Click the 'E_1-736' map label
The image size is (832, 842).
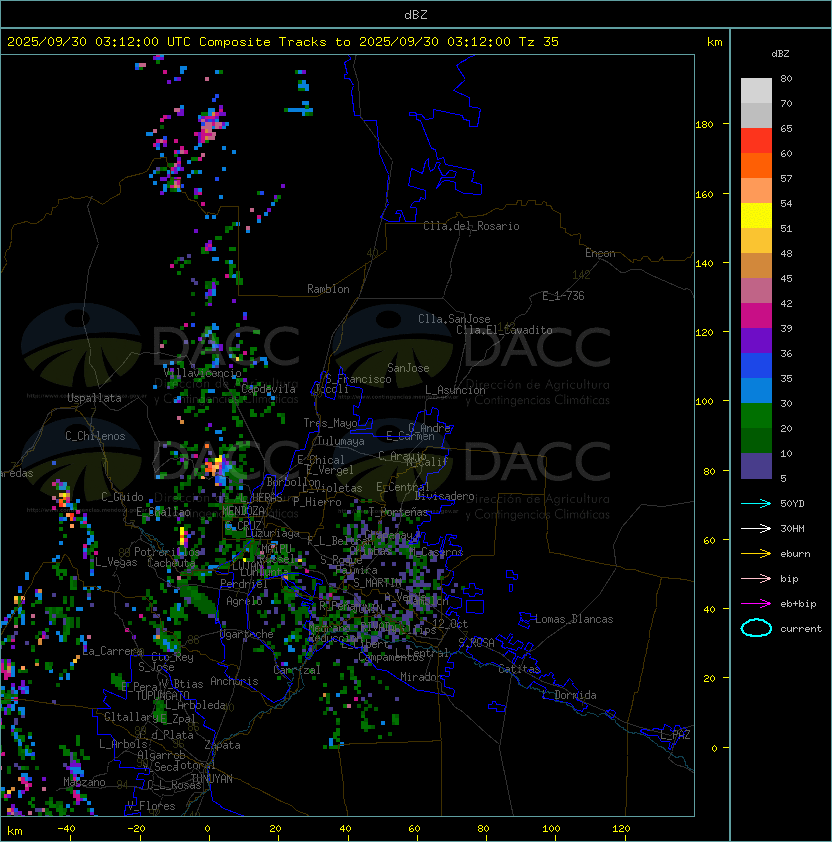point(563,296)
